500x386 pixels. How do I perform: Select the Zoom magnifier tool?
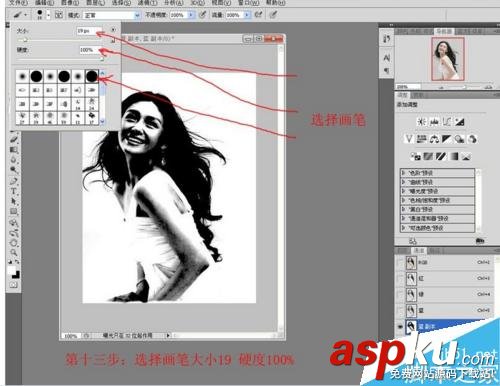[14, 252]
